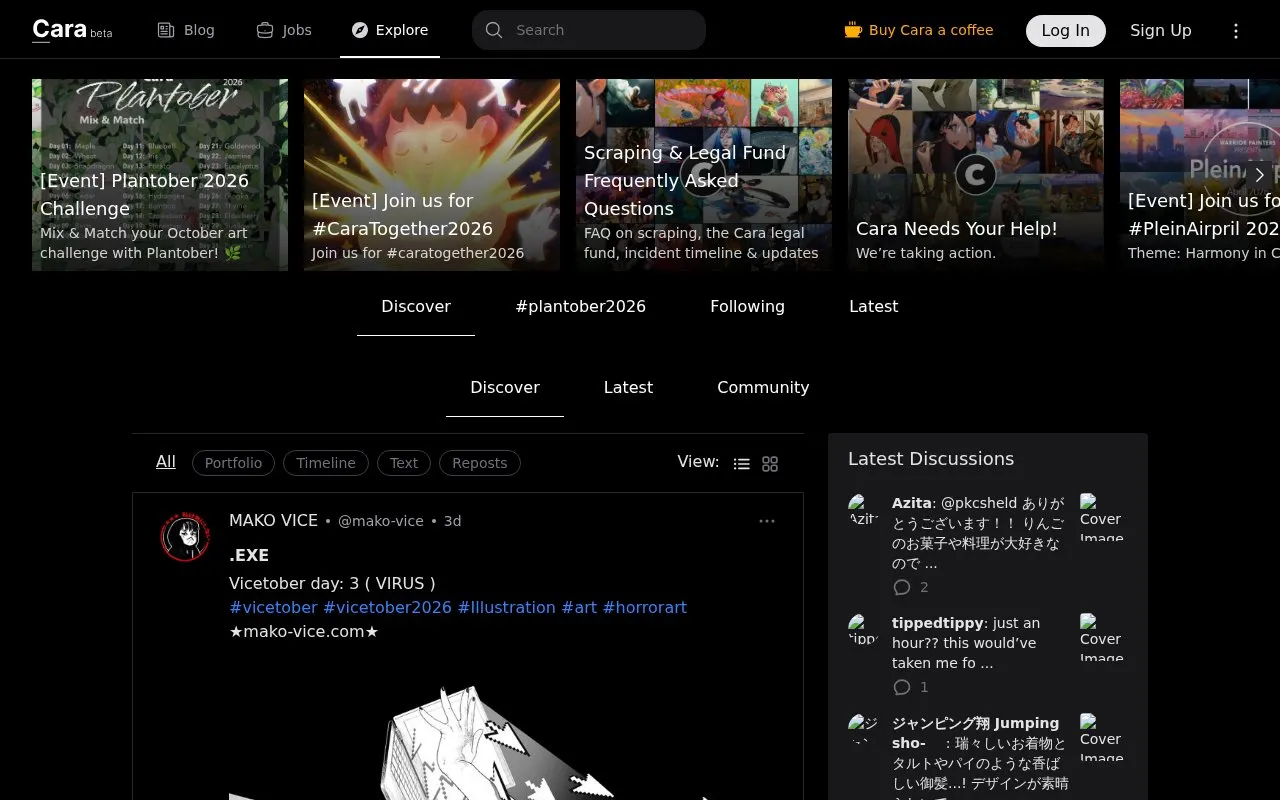The width and height of the screenshot is (1280, 800).
Task: Open the #CaraTogether2026 event card
Action: 432,175
